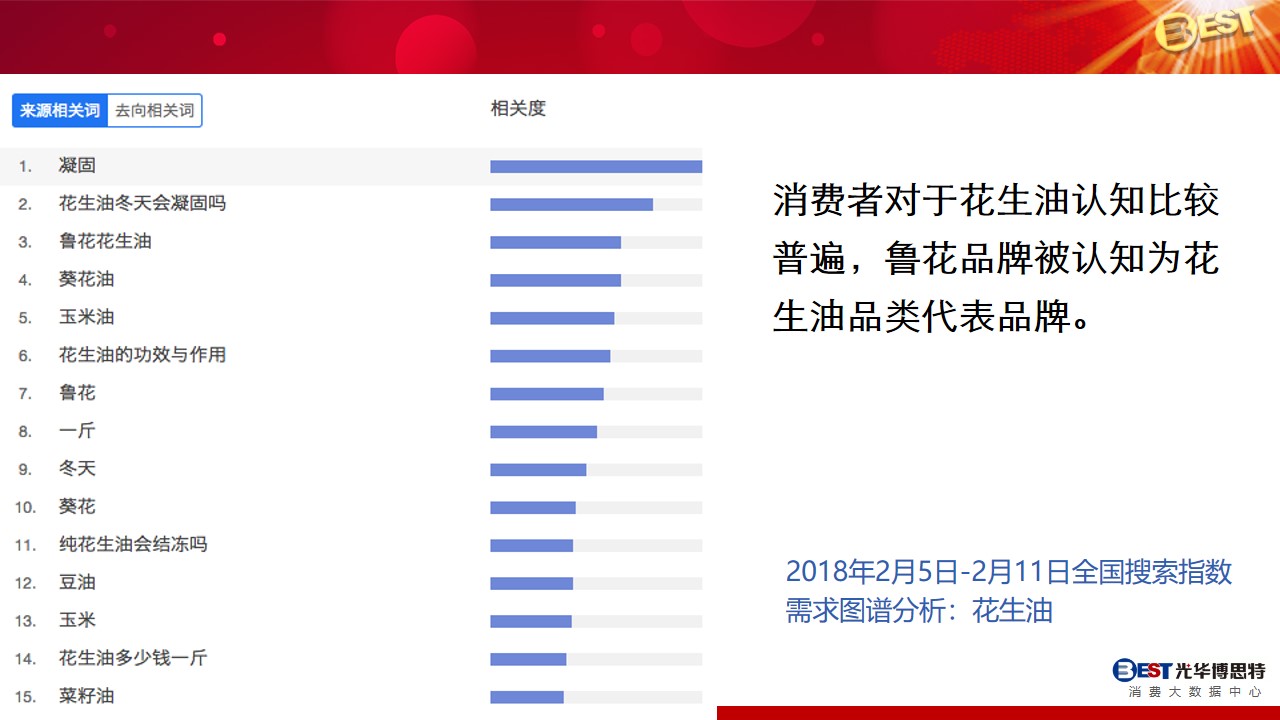Switch to the 去向相关词 tab

coord(155,111)
